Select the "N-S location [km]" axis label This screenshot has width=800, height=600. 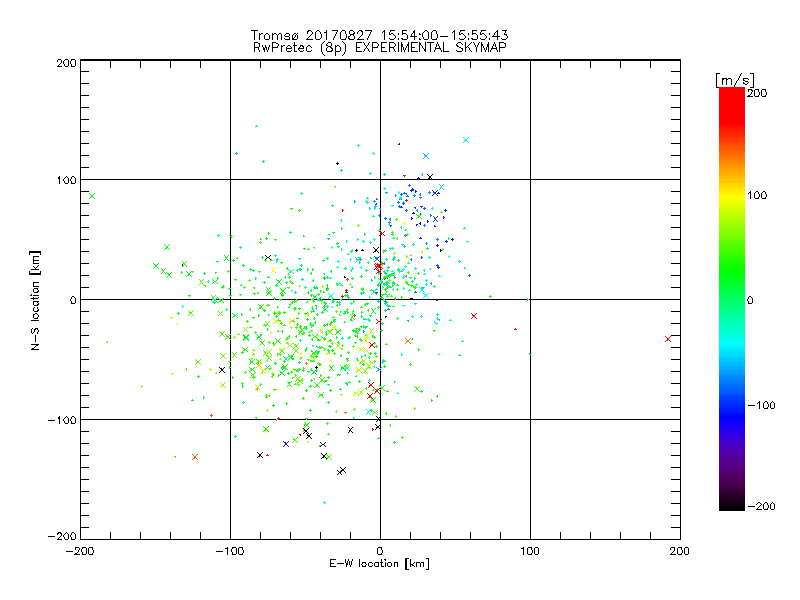35,300
